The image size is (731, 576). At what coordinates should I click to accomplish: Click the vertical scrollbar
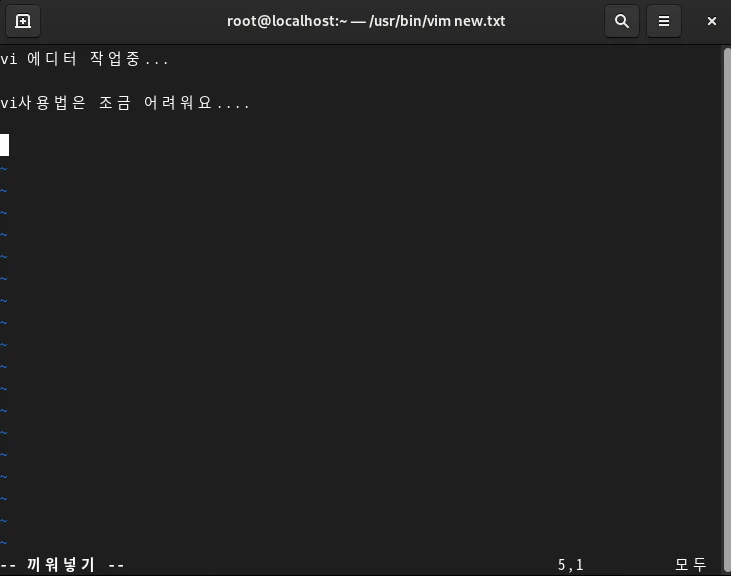click(727, 308)
